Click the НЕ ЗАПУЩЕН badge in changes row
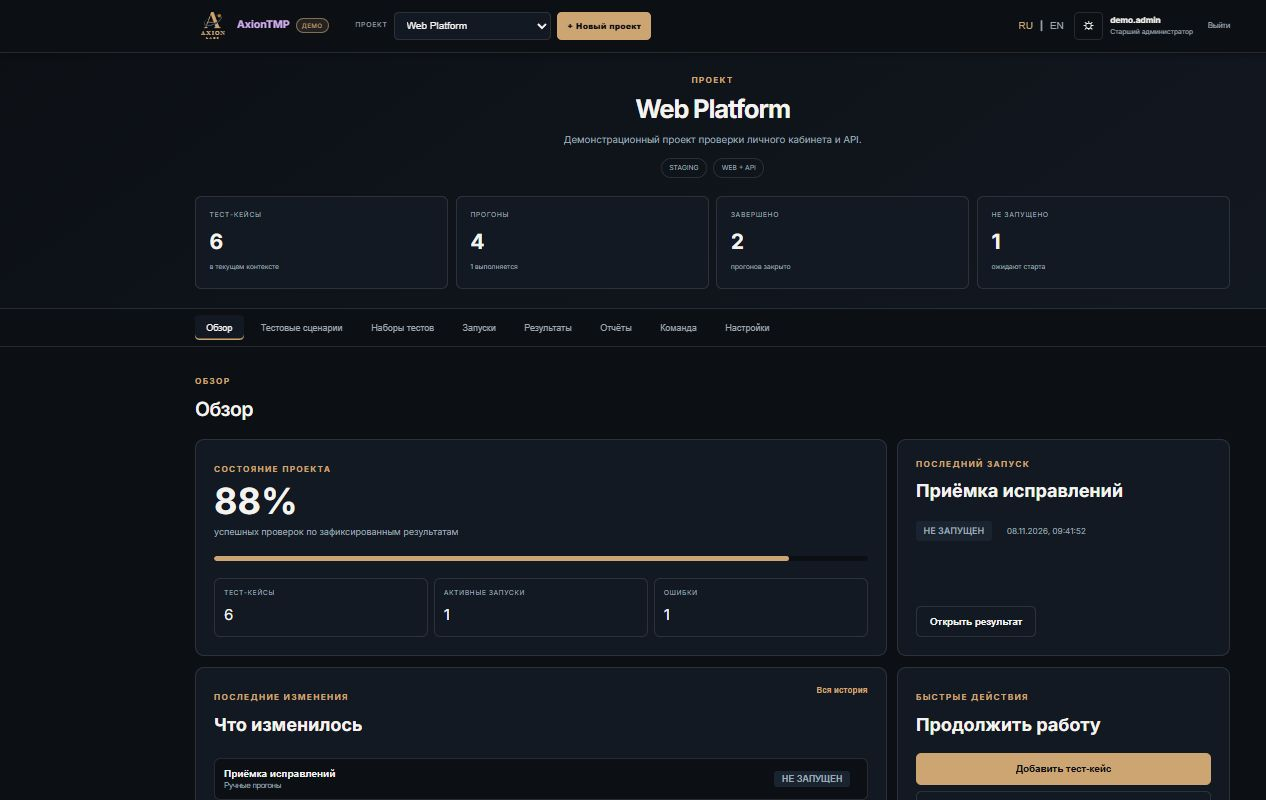Screen dimensions: 1266x800 tap(812, 778)
